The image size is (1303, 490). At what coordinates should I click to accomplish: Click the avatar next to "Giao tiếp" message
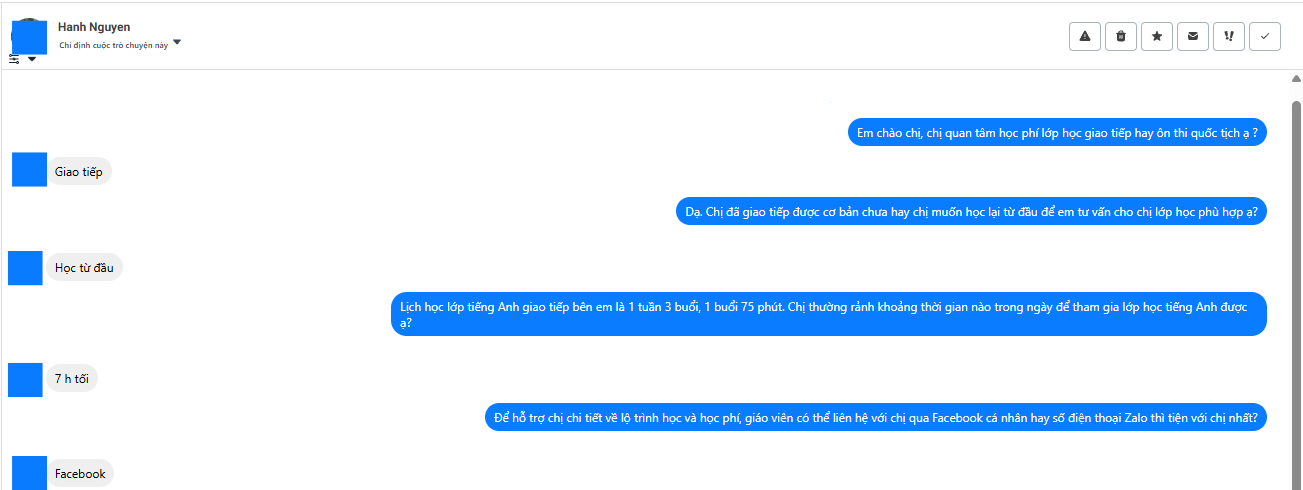pos(29,170)
